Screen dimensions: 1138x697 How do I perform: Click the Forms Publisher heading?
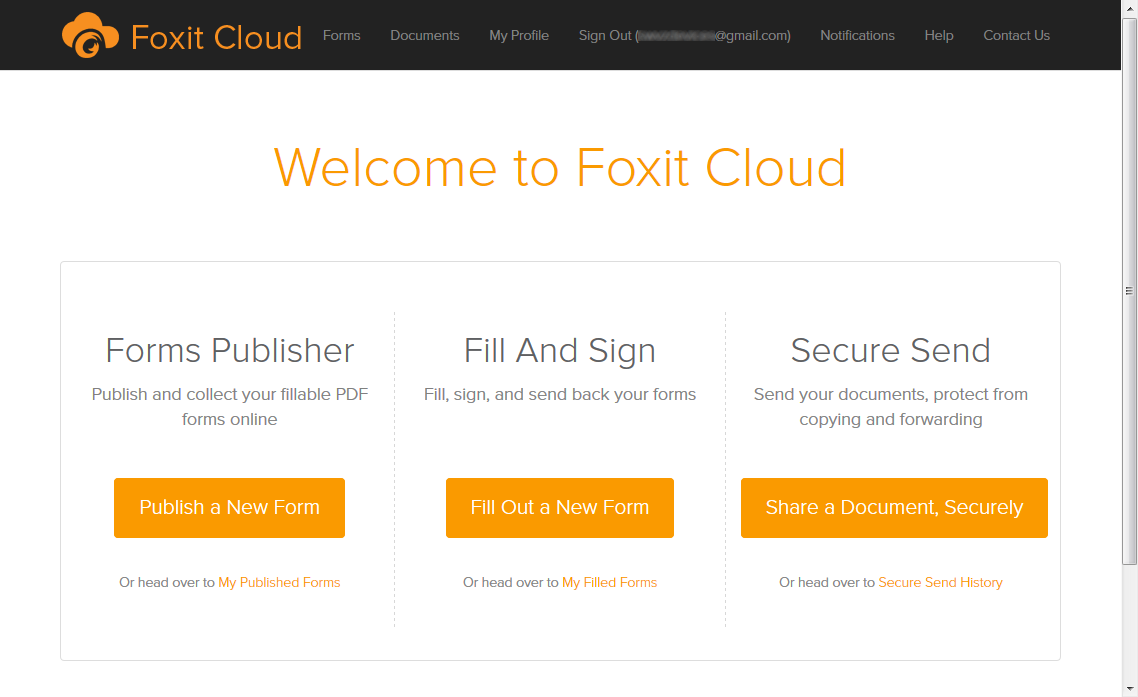coord(230,350)
